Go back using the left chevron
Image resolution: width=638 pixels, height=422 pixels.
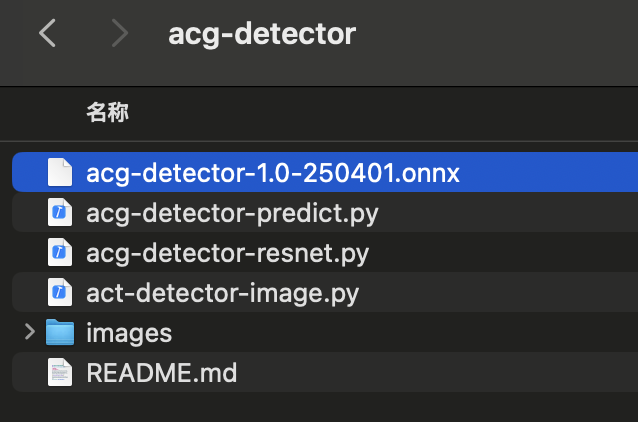47,33
